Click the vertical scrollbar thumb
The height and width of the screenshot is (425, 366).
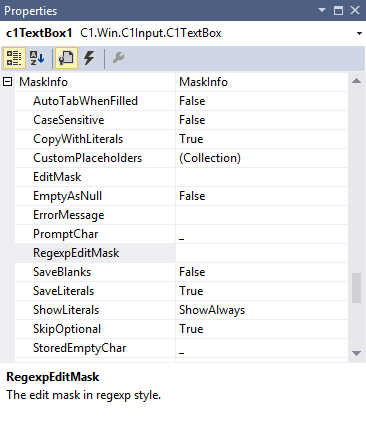coord(356,288)
